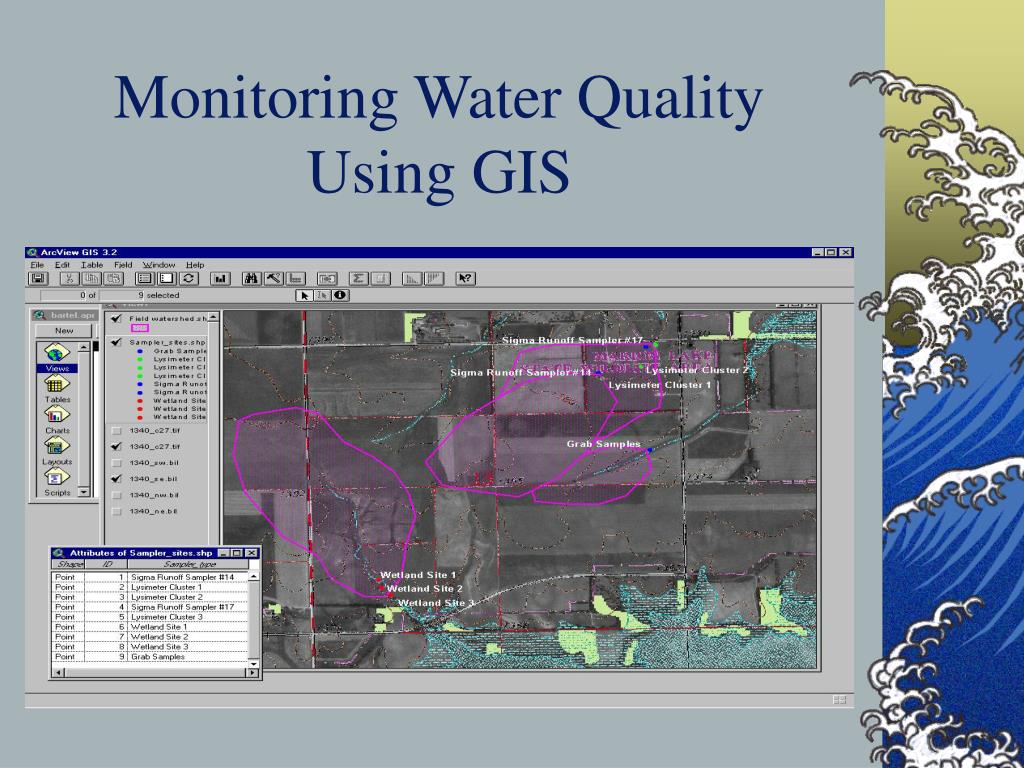Screen dimensions: 1024x768
Task: Check the unchecked 1340_c27.tif theme box
Action: [116, 431]
